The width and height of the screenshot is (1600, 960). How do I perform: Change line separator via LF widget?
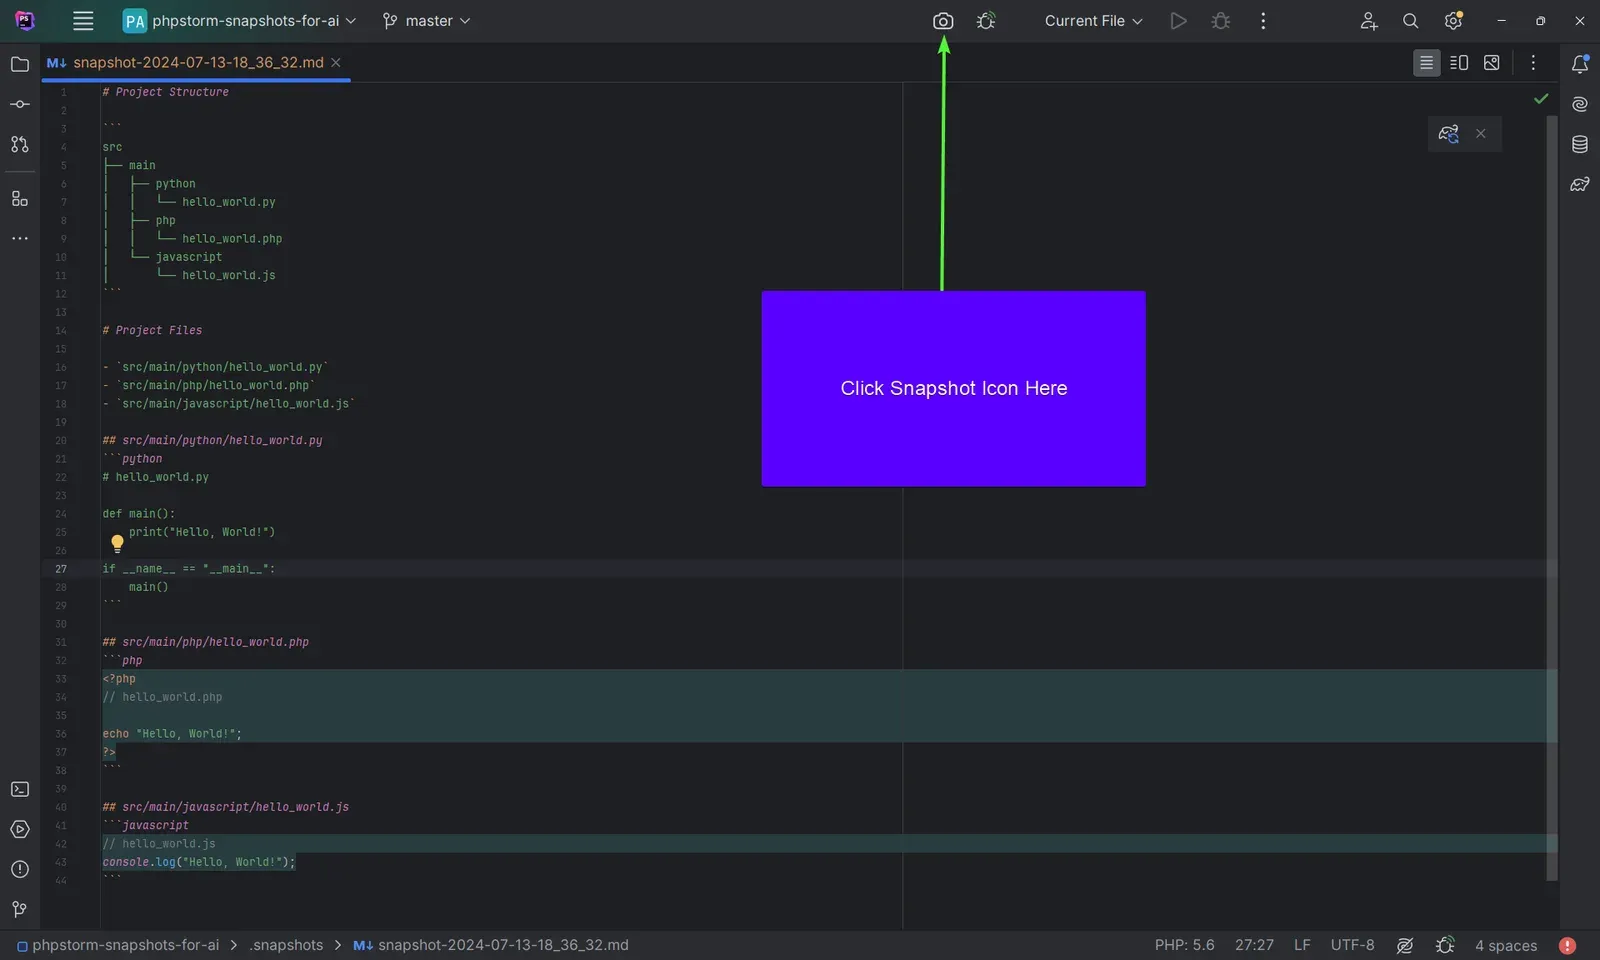tap(1302, 946)
